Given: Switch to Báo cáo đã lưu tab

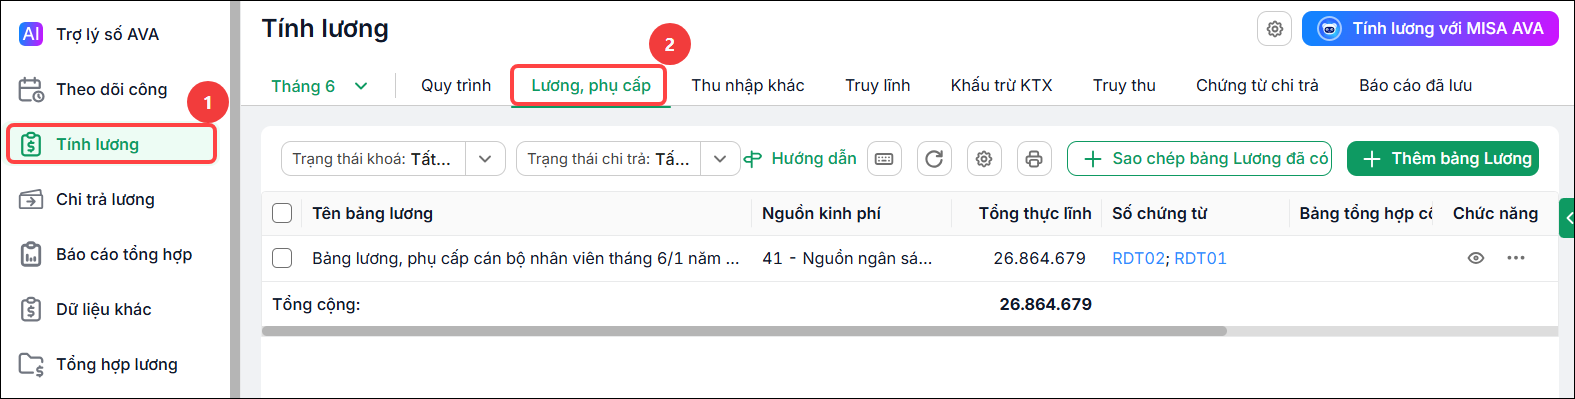Looking at the screenshot, I should coord(1415,85).
